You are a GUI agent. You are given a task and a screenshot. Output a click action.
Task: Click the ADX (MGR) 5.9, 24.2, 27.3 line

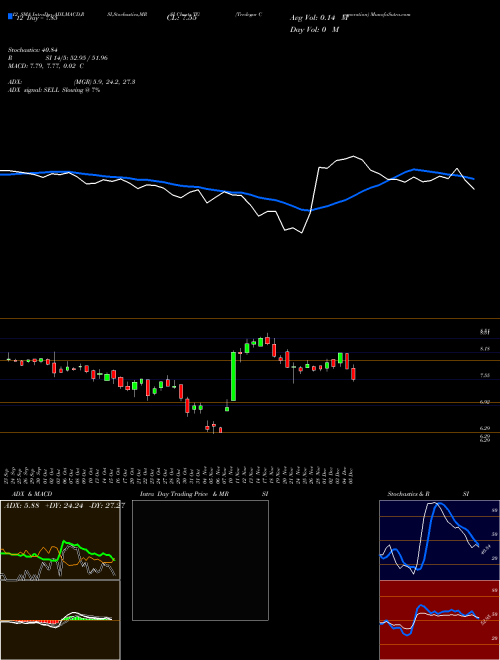72,82
